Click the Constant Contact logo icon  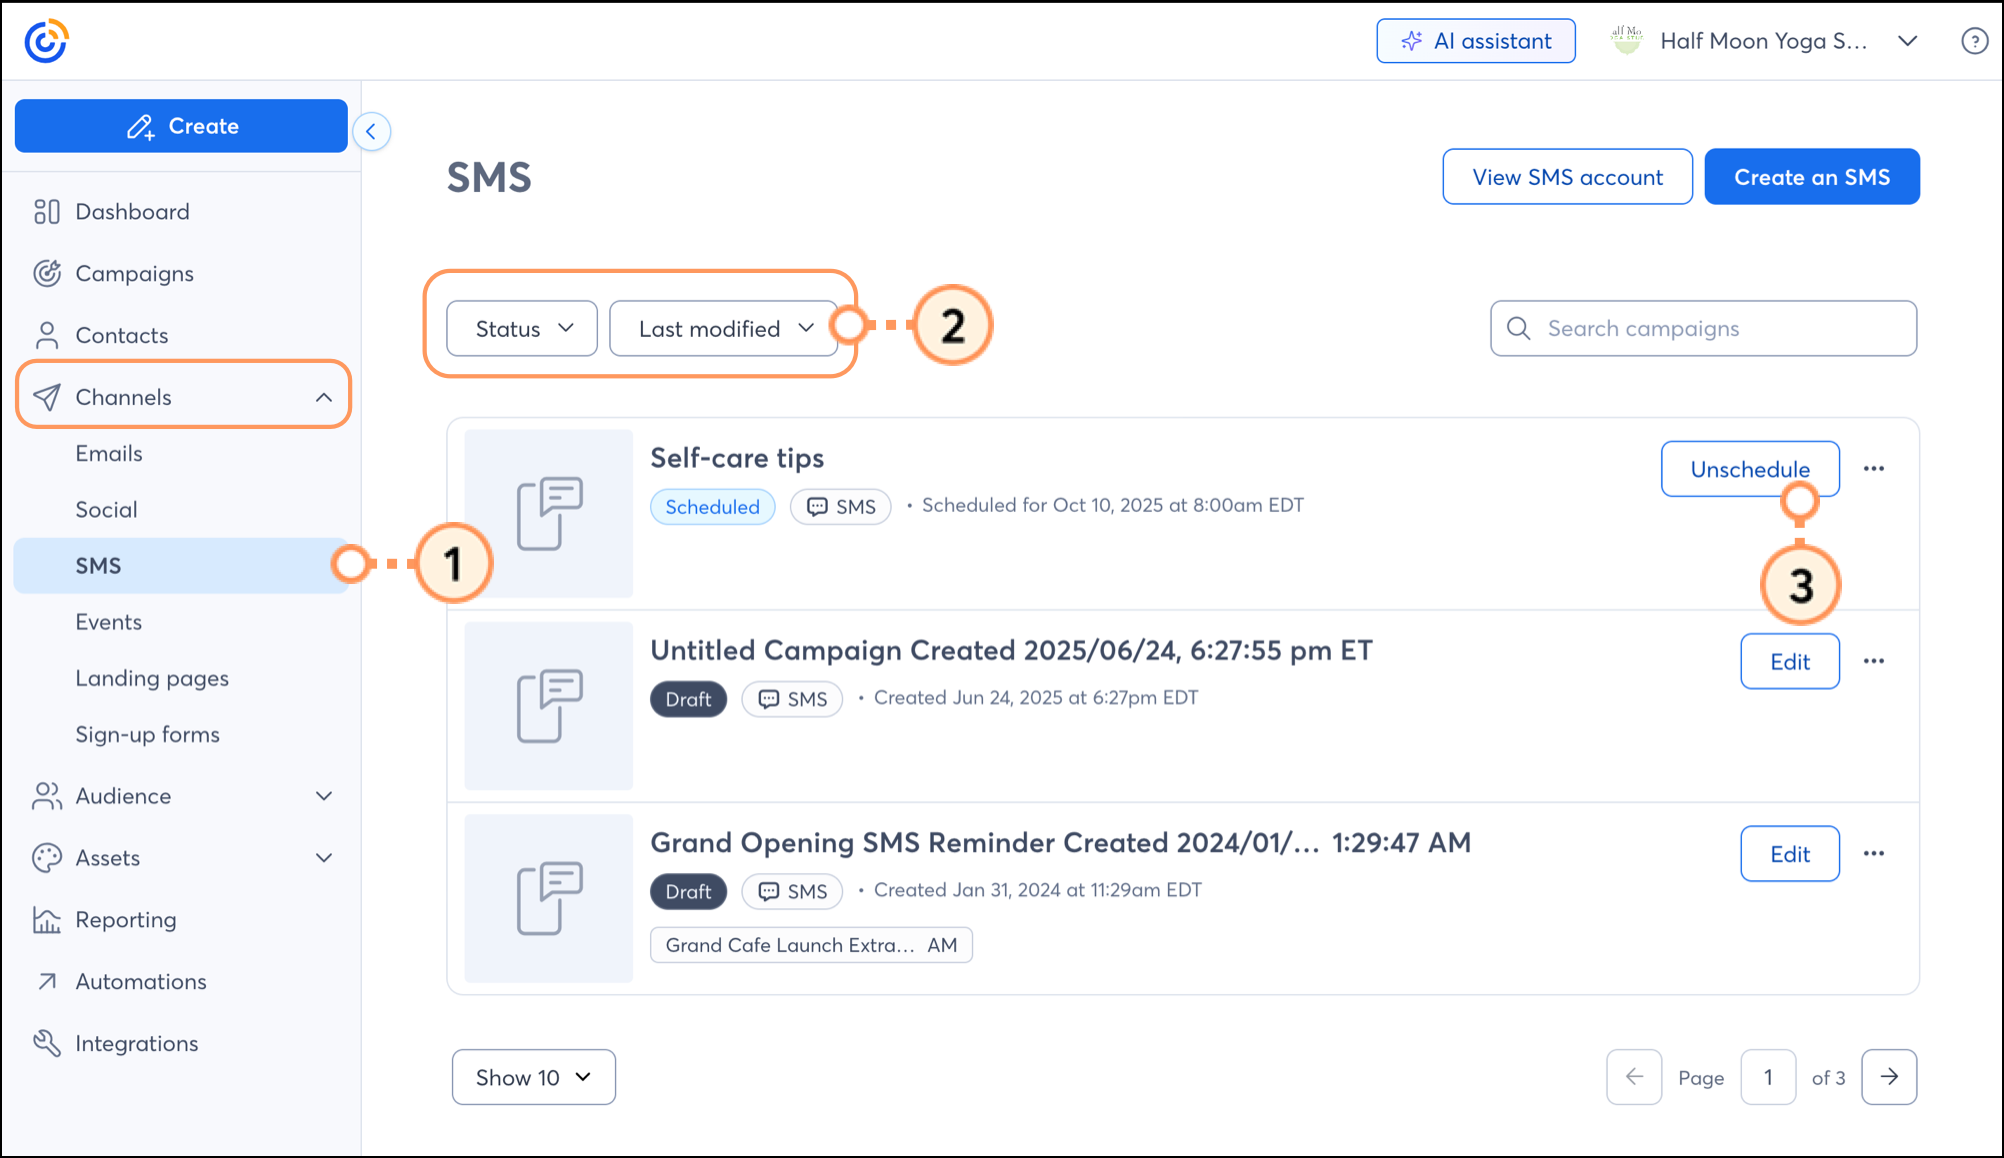coord(46,41)
